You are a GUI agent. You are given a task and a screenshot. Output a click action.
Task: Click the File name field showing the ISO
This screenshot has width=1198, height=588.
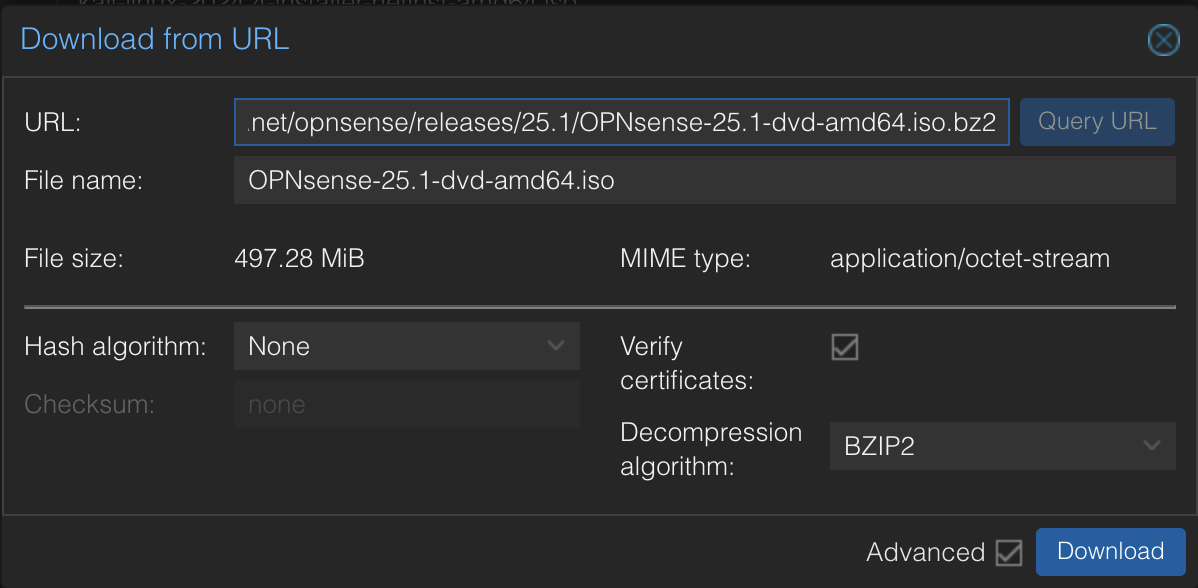(704, 180)
